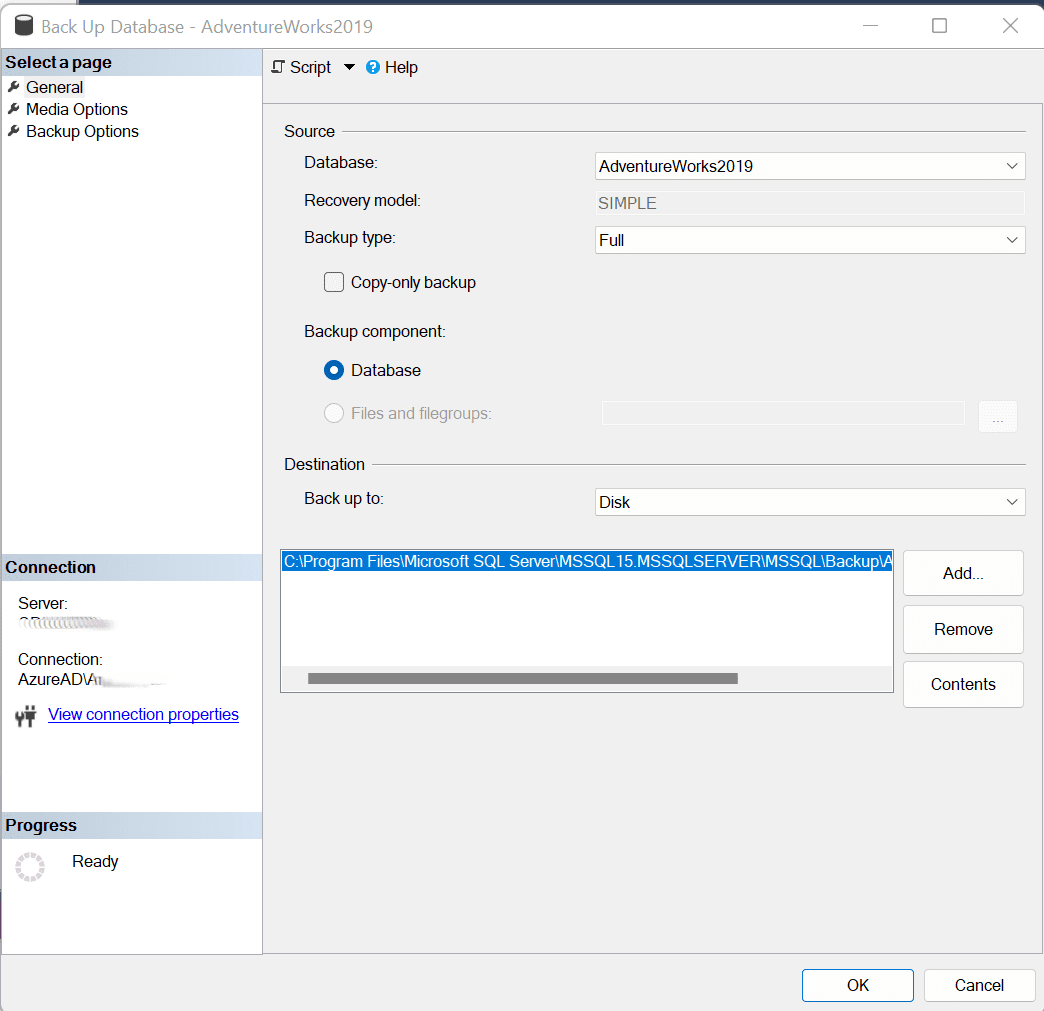Click the Recovery model SIMPLE field
The height and width of the screenshot is (1011, 1044).
(810, 203)
